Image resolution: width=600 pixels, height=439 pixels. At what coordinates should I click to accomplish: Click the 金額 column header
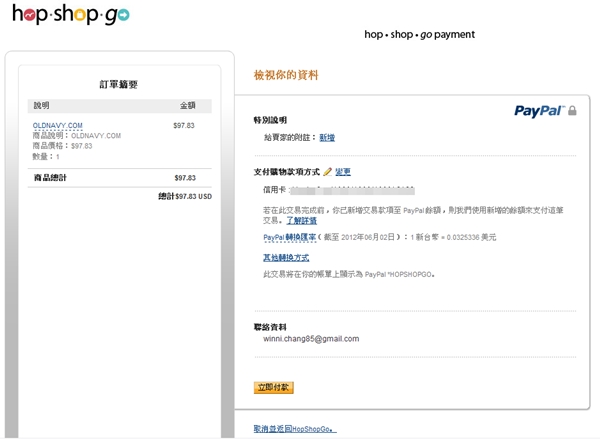(x=188, y=105)
